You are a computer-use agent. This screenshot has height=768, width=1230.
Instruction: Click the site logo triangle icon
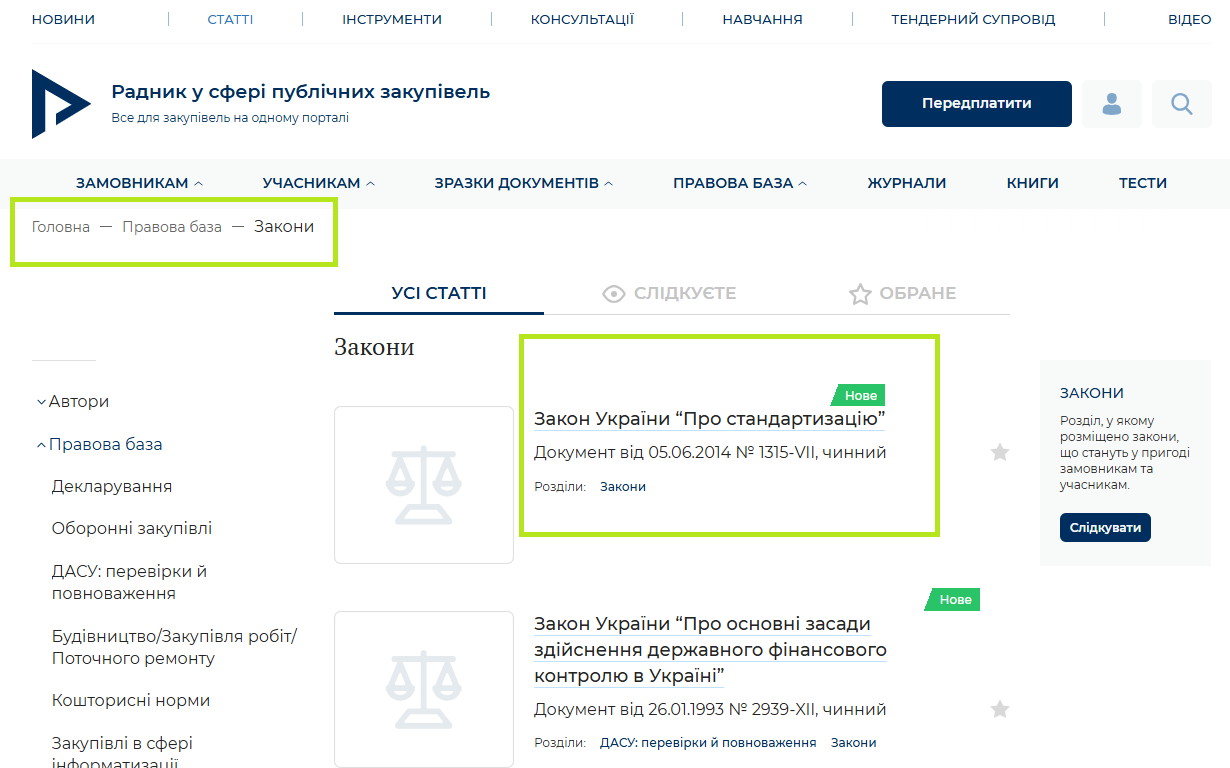point(61,104)
